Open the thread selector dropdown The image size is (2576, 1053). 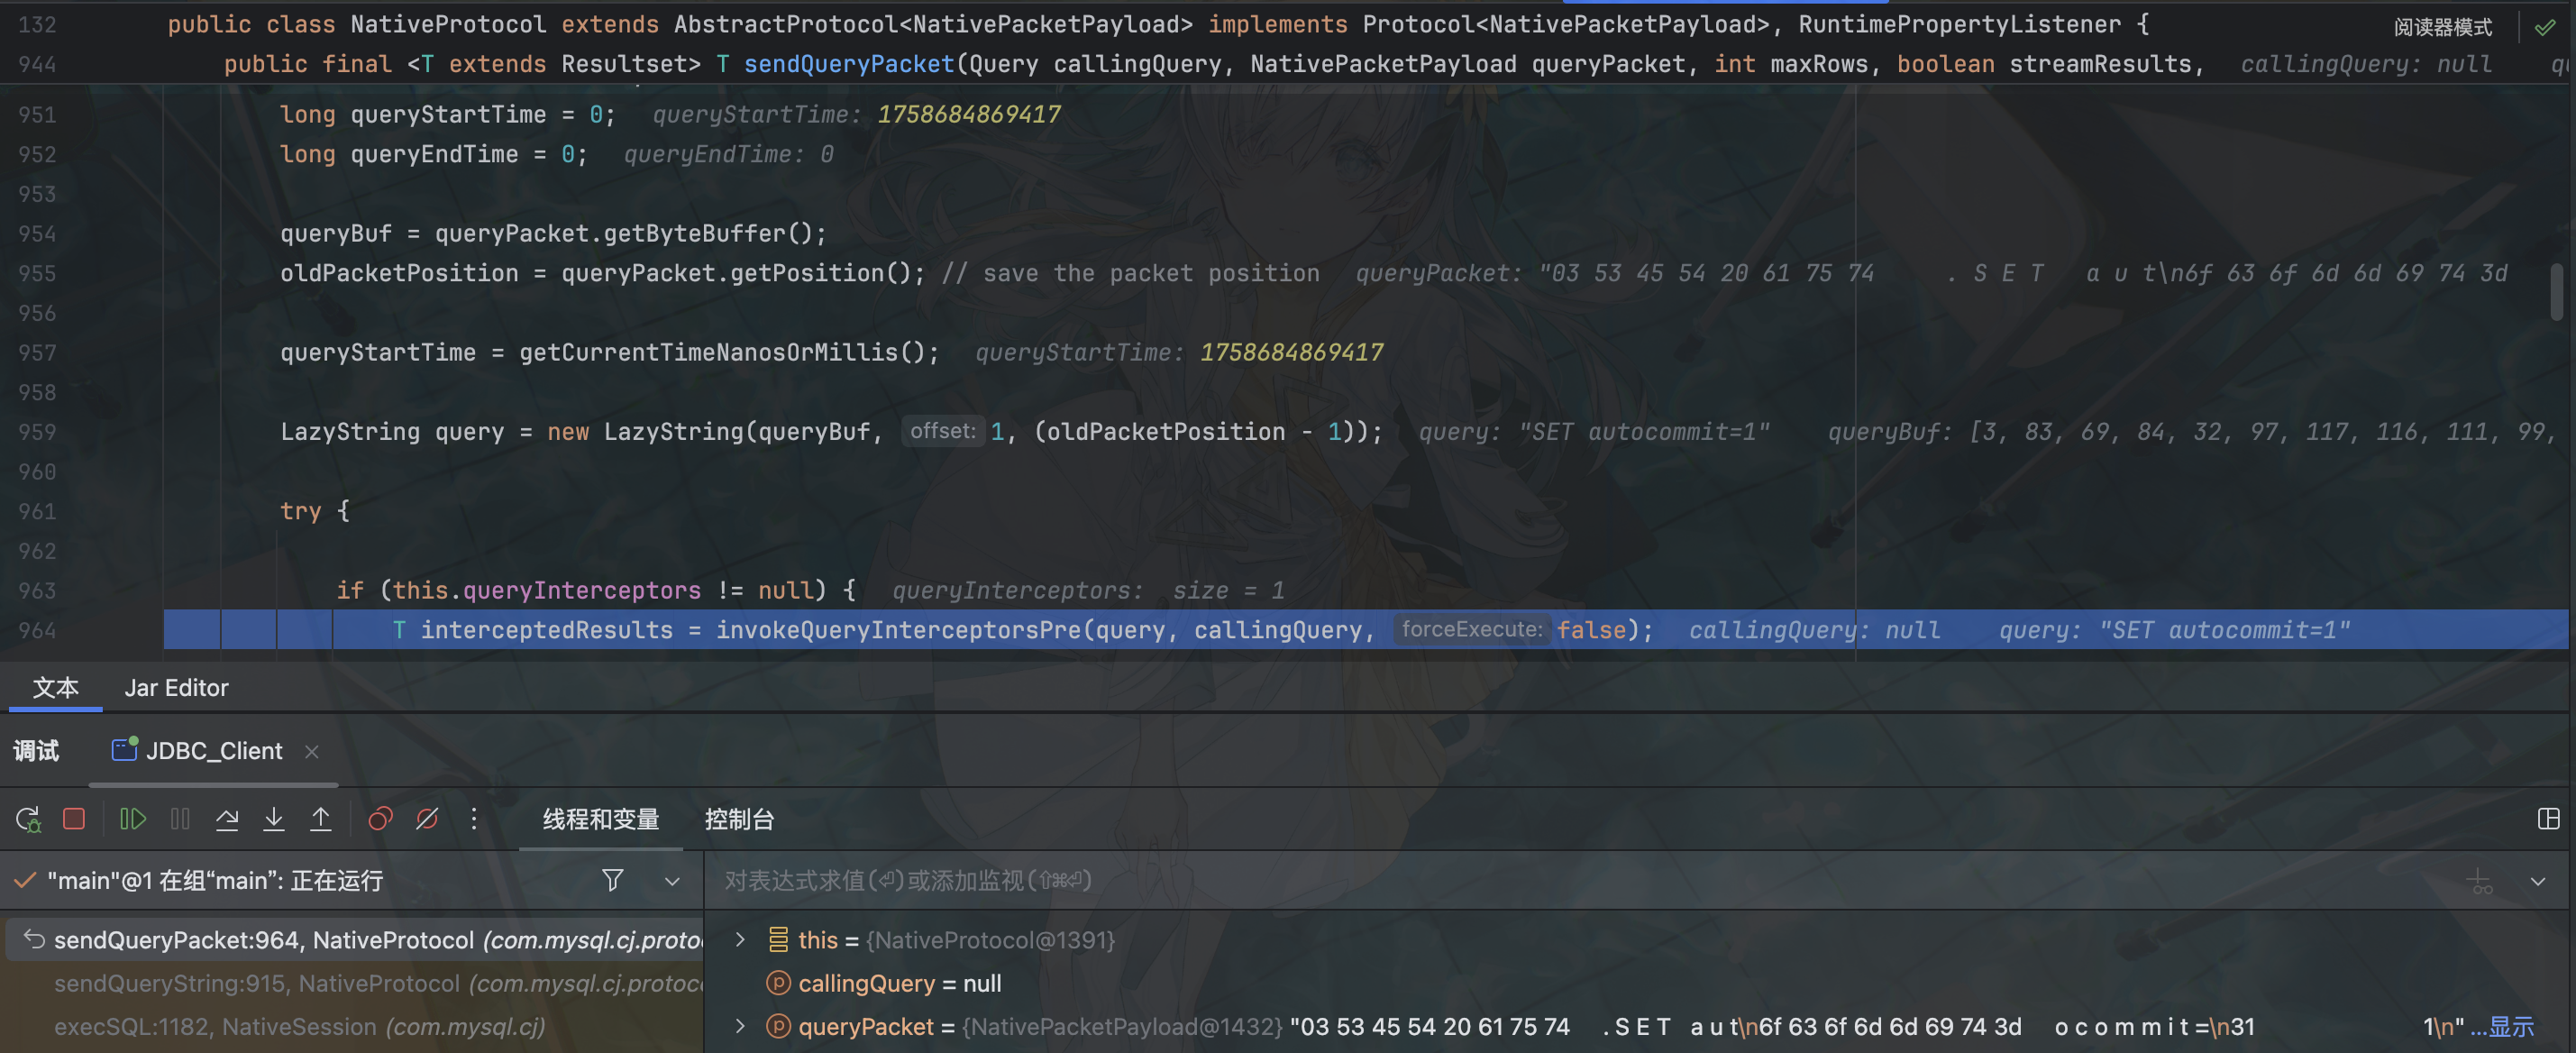672,881
